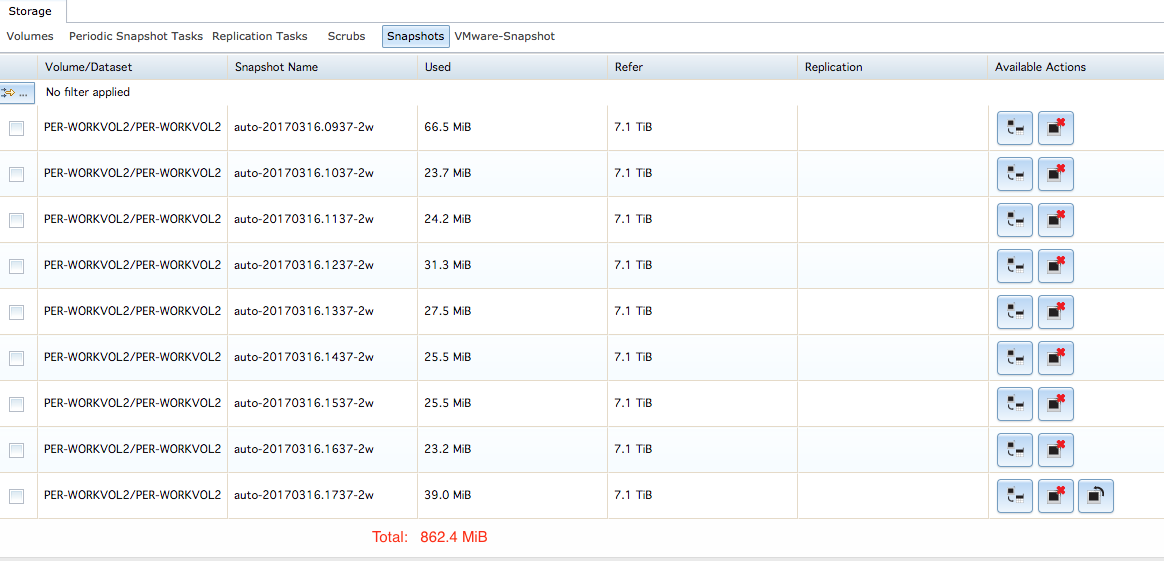
Task: Clone snapshot auto-20170316.1437-2w
Action: (x=1015, y=358)
